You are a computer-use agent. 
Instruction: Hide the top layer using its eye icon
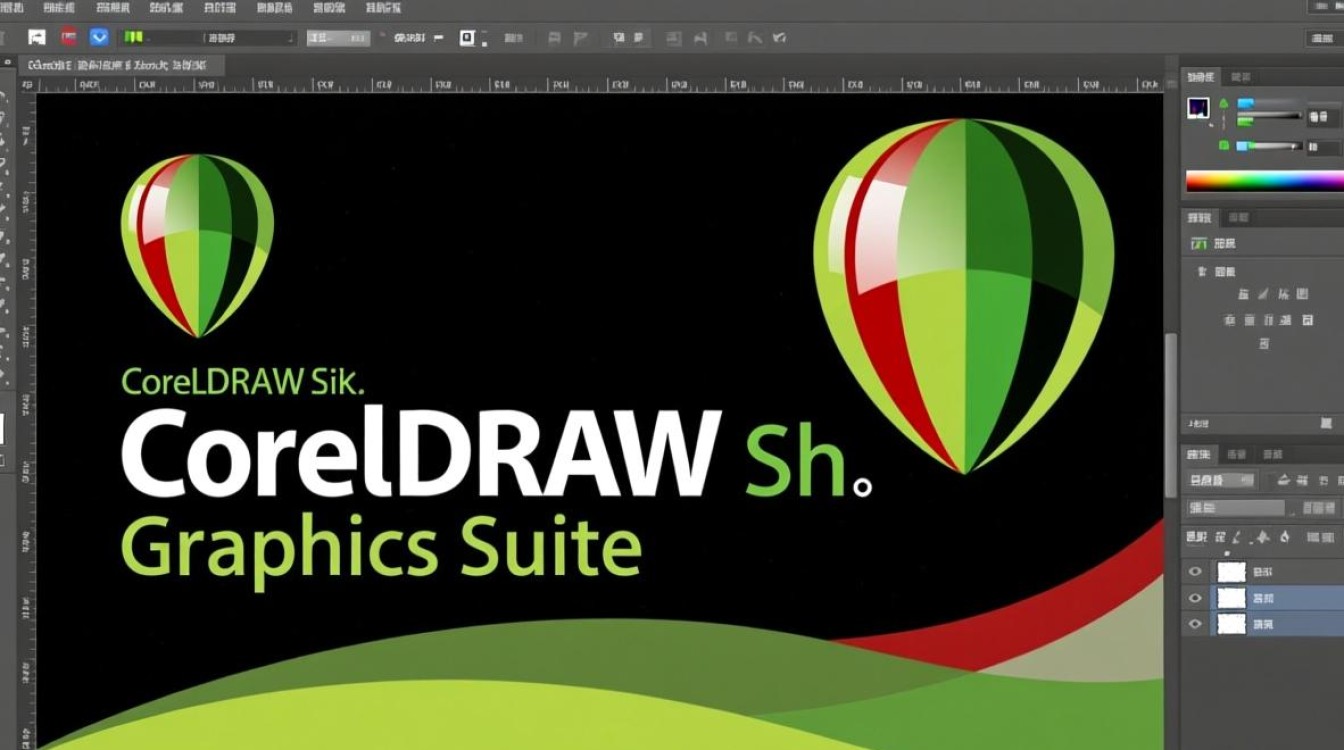(1194, 572)
